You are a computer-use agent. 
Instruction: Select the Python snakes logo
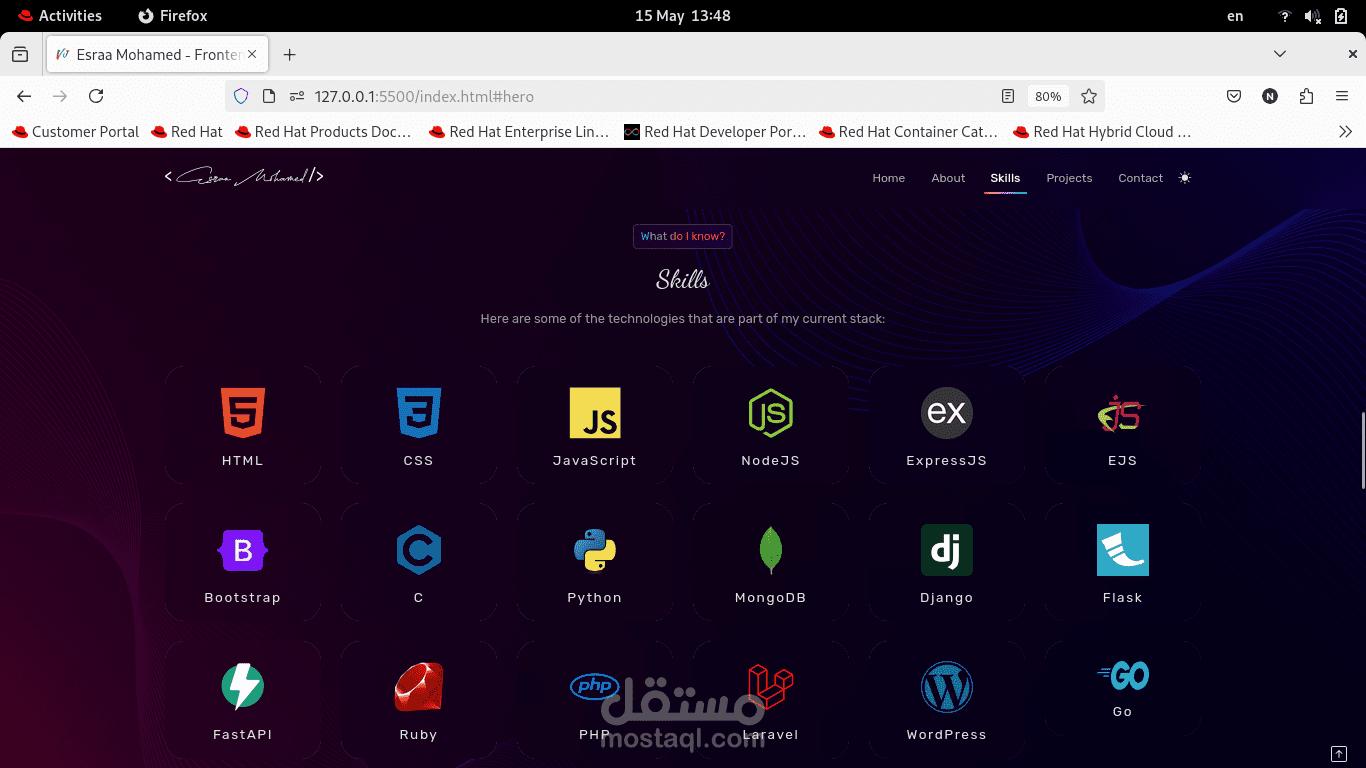(x=595, y=550)
